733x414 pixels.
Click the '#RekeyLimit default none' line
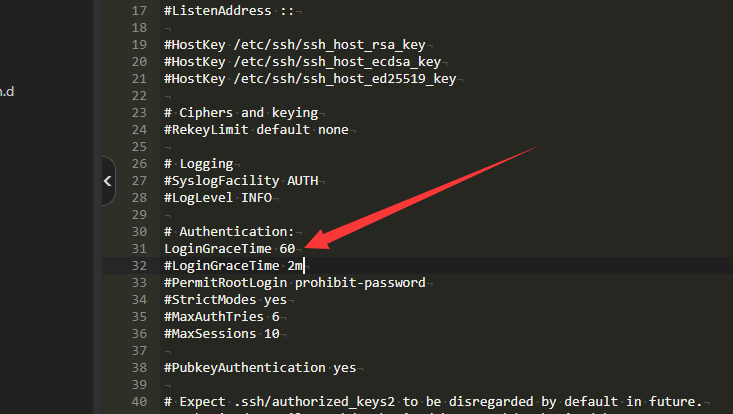tap(255, 130)
